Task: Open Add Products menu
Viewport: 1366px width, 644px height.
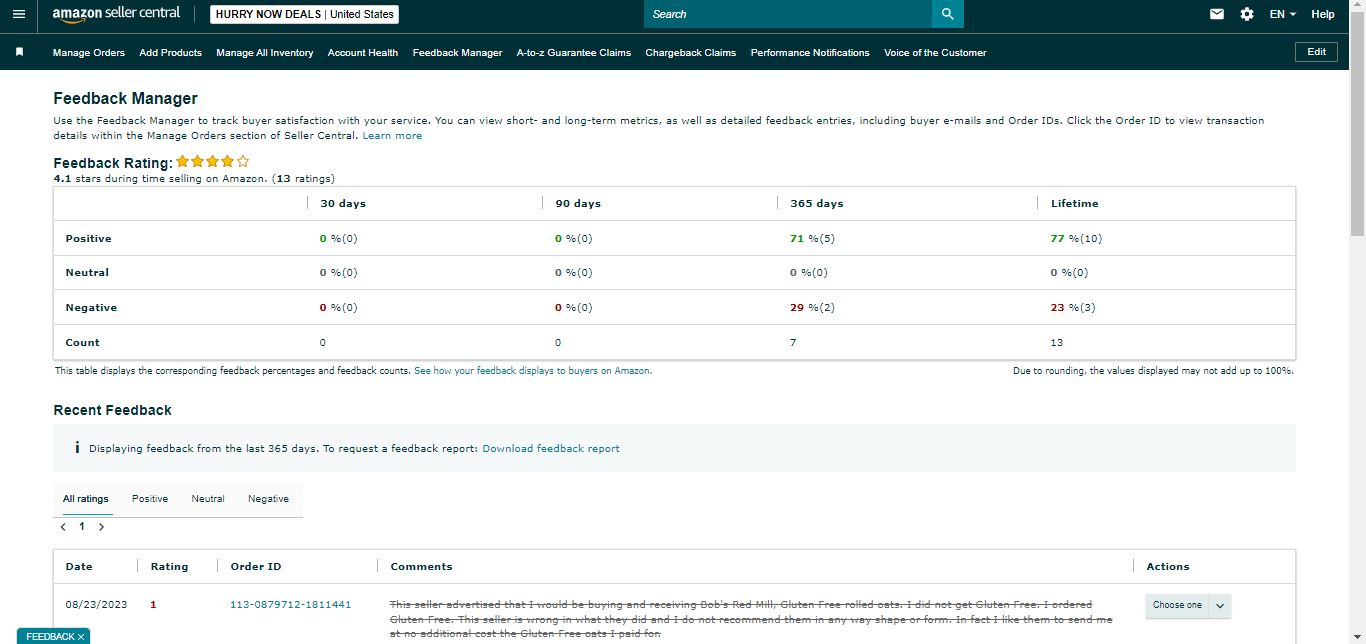Action: (171, 52)
